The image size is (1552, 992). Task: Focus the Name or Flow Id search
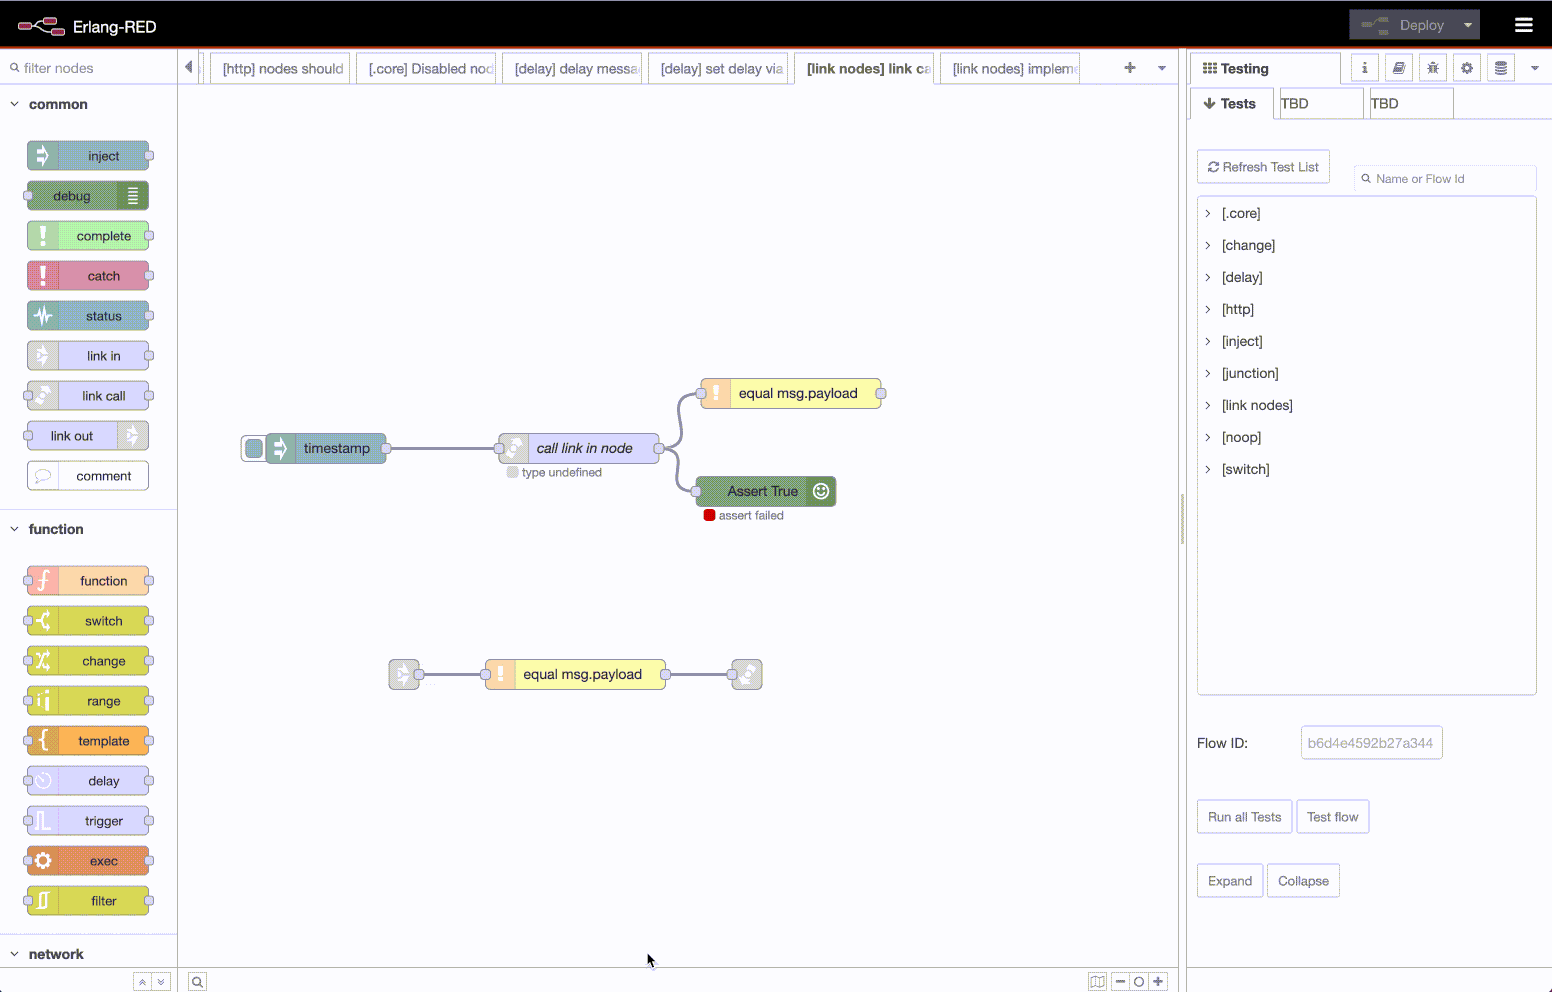1445,179
